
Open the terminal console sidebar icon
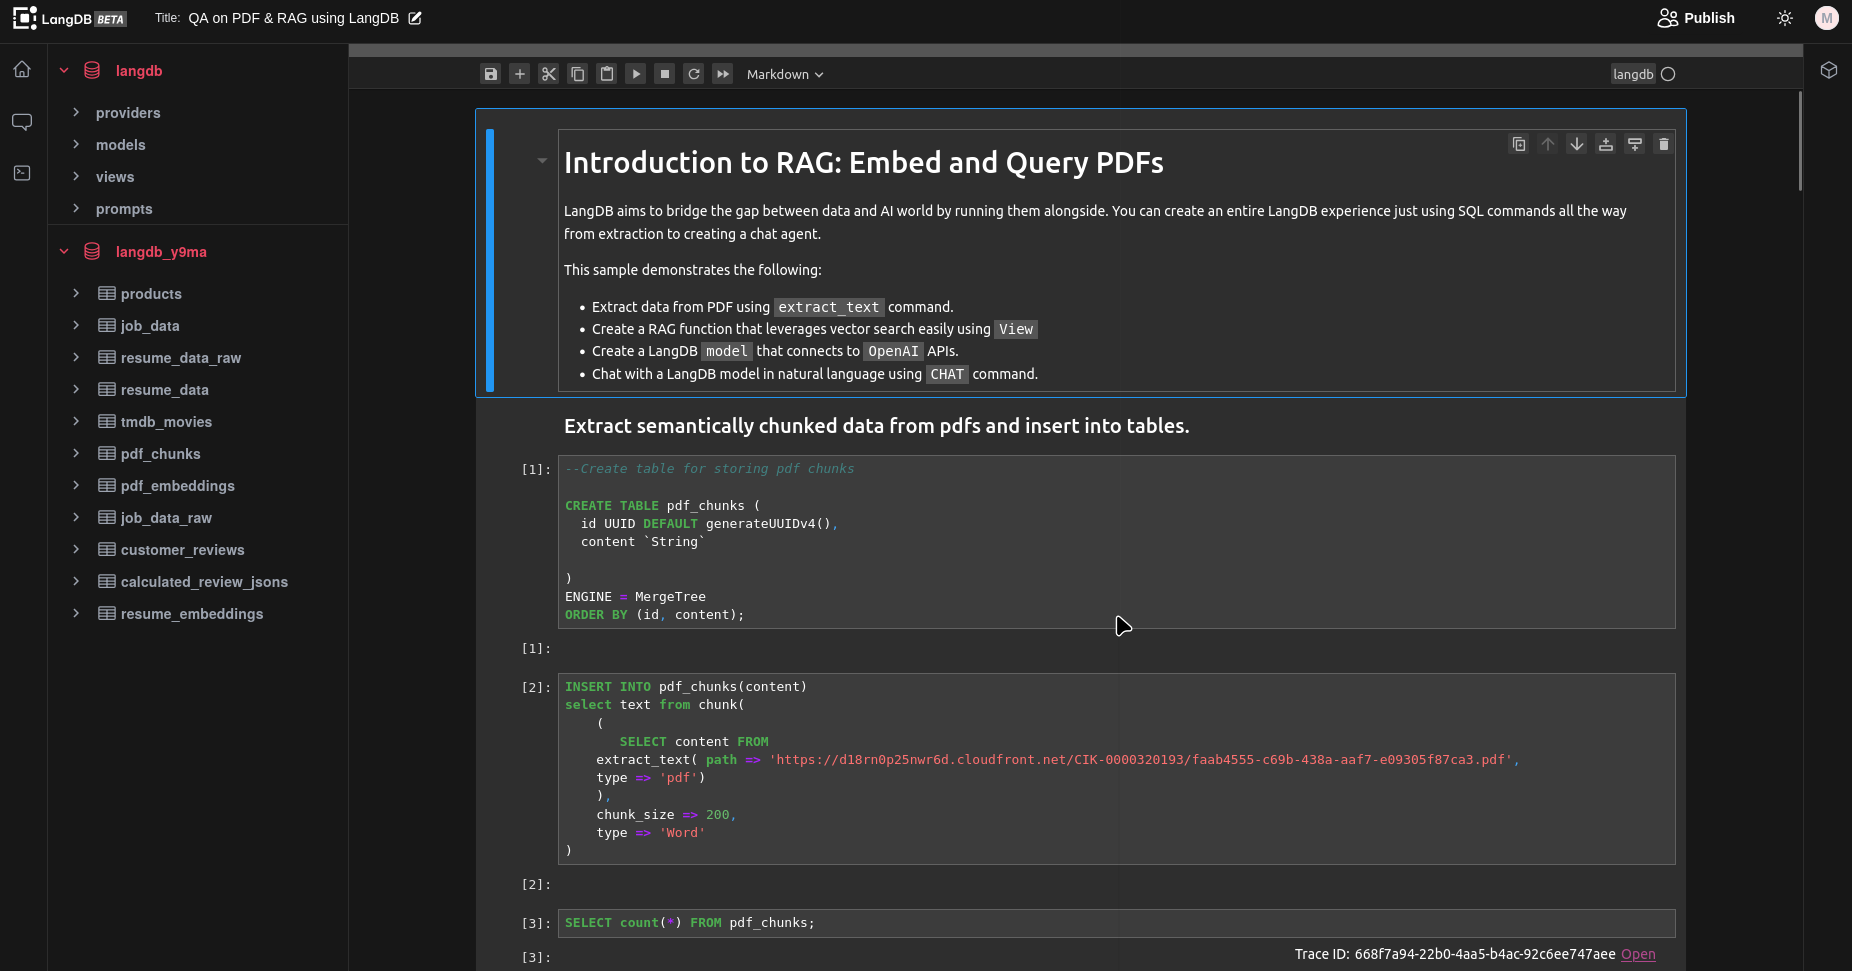coord(22,173)
